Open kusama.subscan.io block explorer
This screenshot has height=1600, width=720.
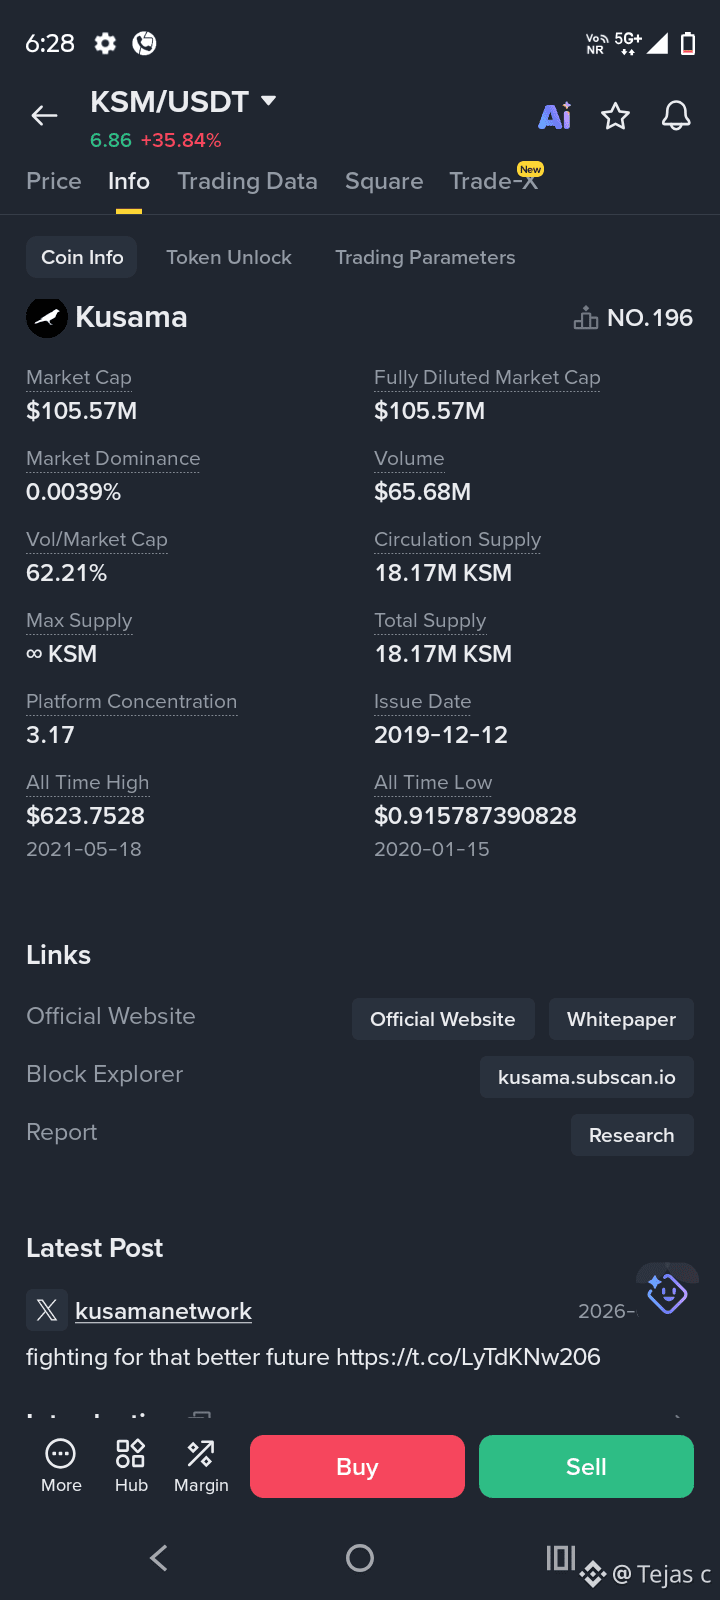coord(587,1077)
